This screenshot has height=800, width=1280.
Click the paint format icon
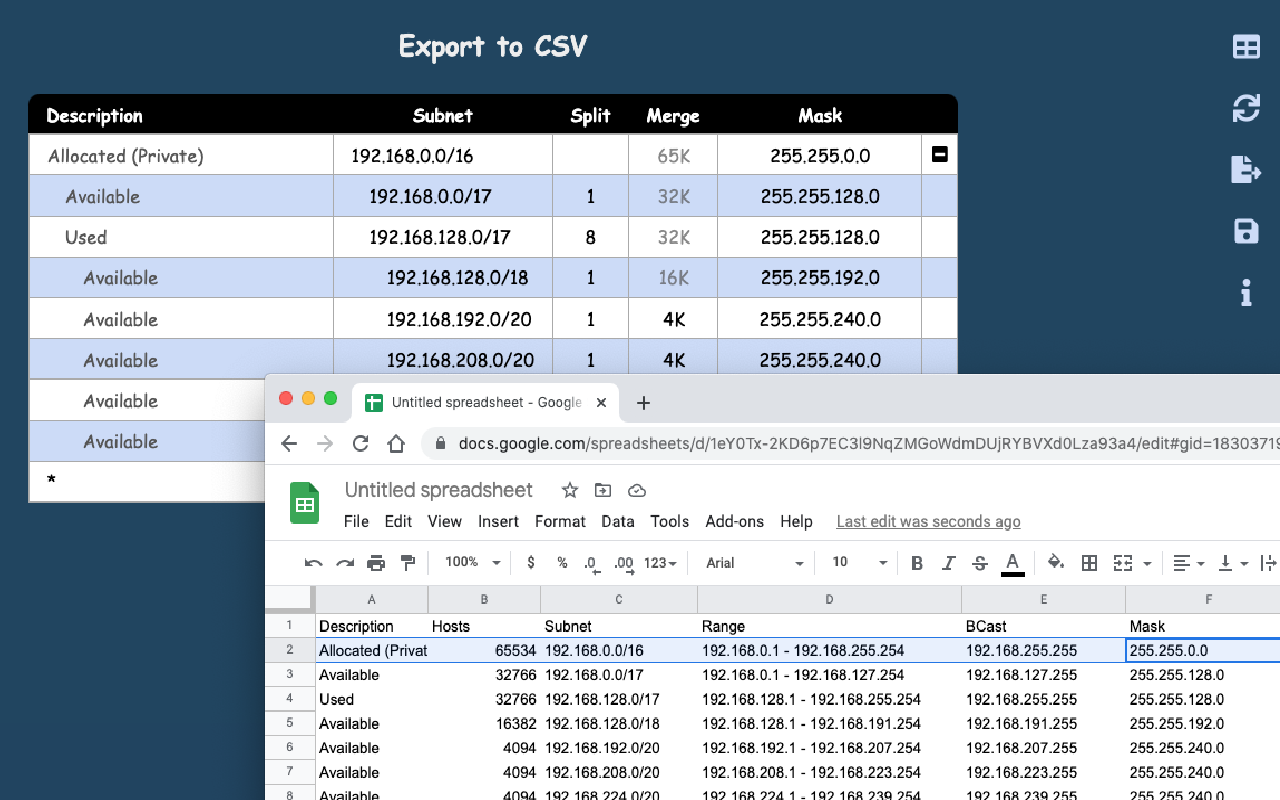point(407,563)
